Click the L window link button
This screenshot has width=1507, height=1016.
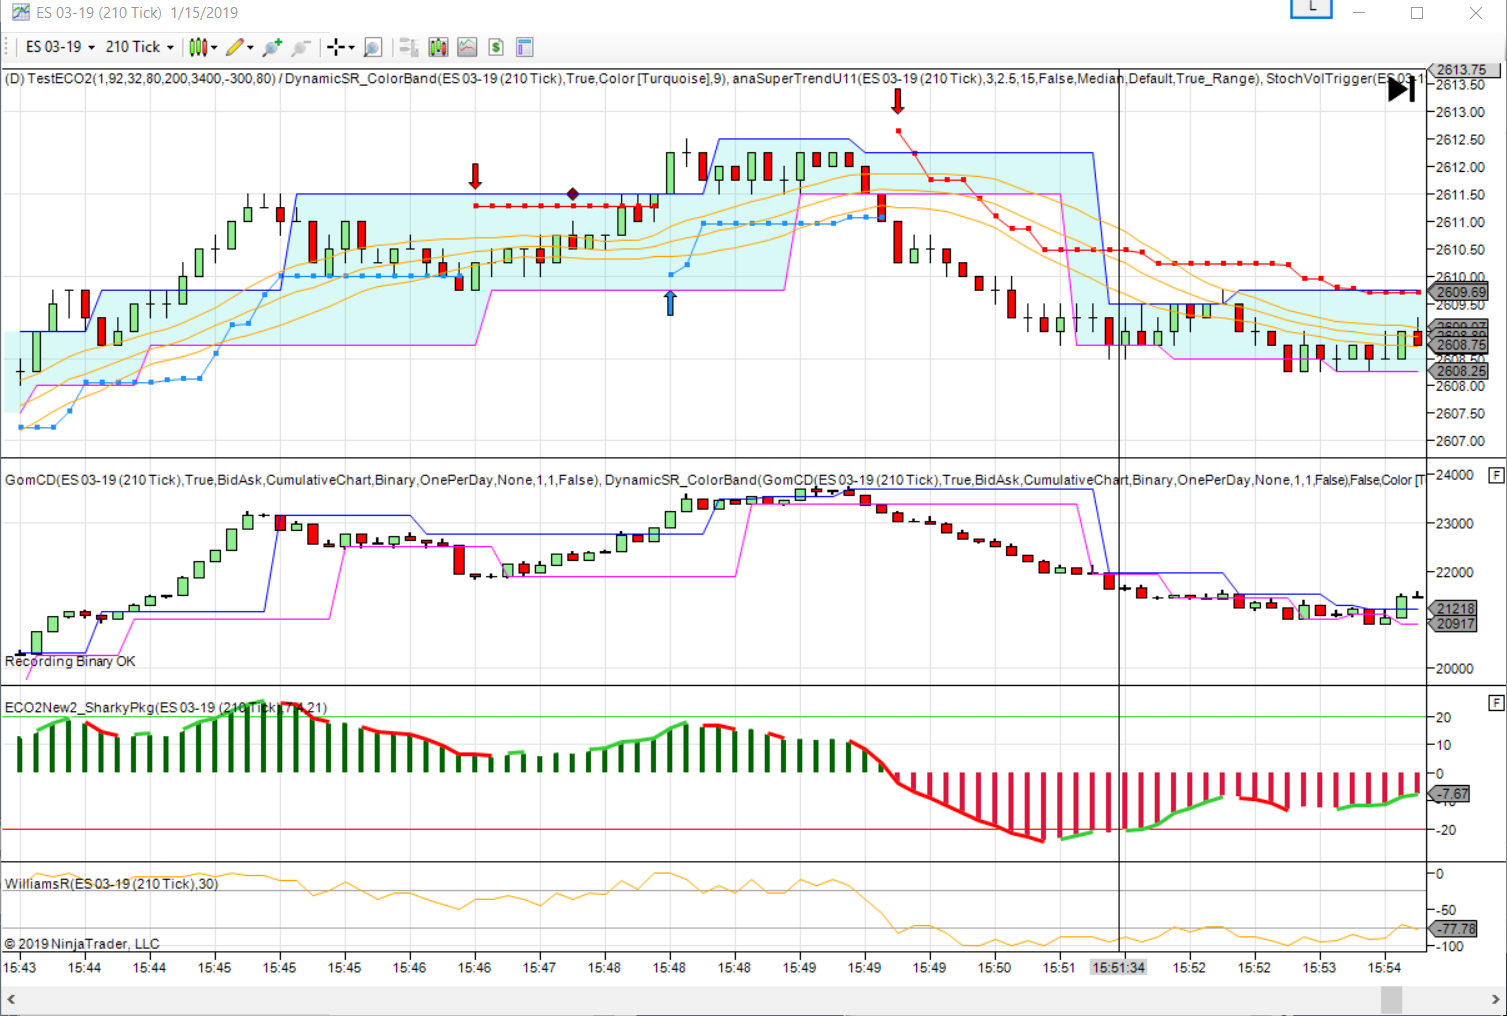[1311, 9]
